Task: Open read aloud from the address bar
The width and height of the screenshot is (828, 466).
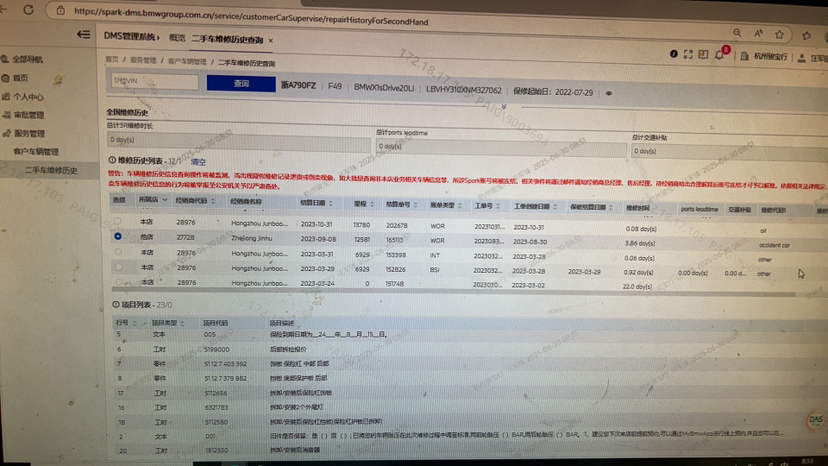Action: (758, 34)
